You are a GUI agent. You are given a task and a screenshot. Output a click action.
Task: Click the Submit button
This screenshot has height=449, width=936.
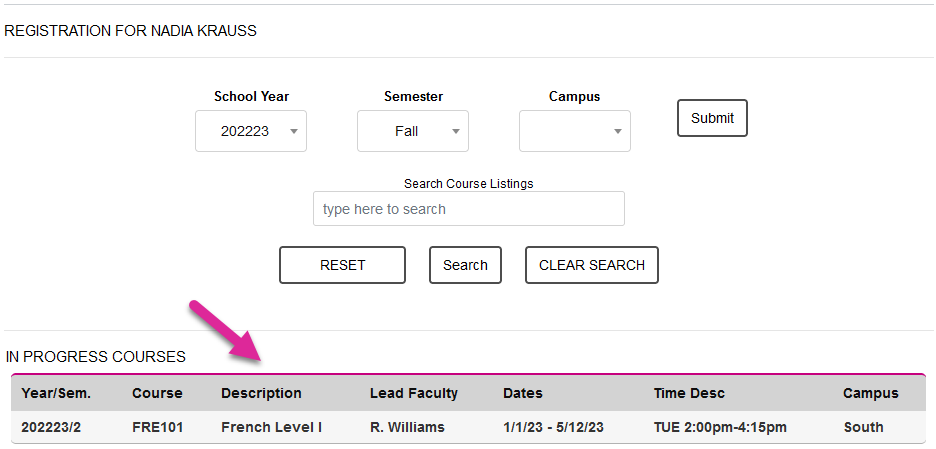712,118
